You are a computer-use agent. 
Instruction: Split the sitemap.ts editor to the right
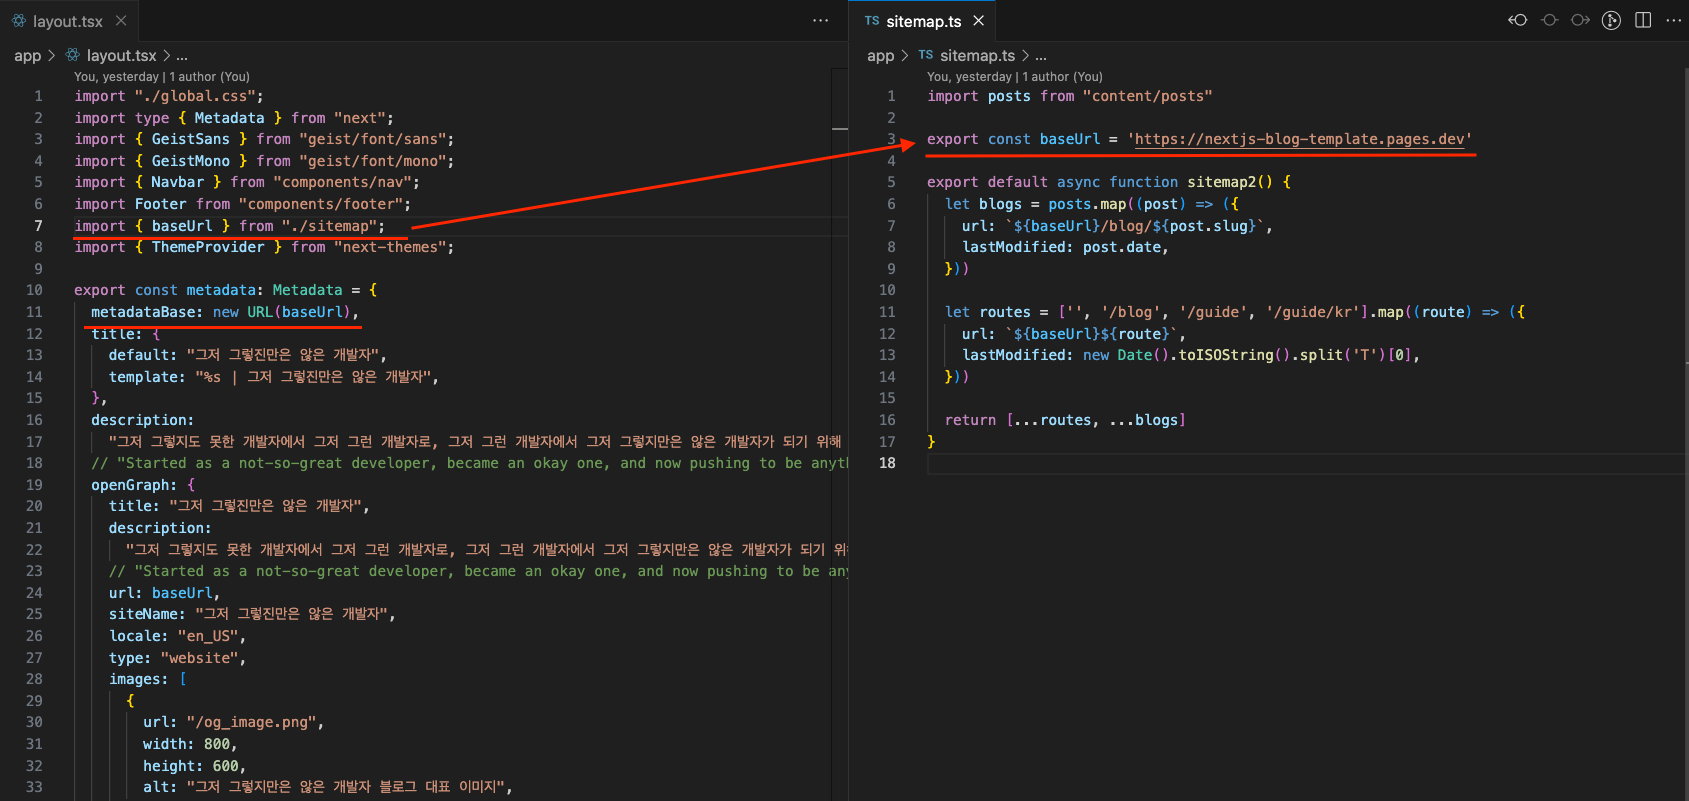tap(1643, 20)
